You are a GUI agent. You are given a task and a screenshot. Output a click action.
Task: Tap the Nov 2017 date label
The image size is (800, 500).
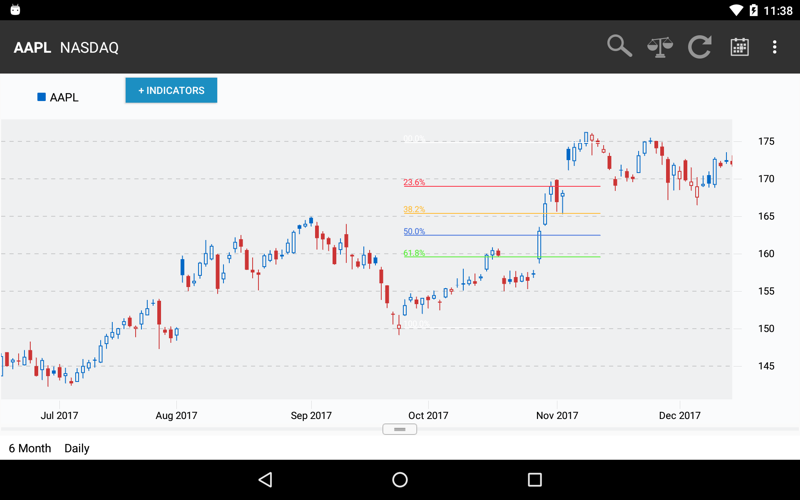(x=557, y=415)
